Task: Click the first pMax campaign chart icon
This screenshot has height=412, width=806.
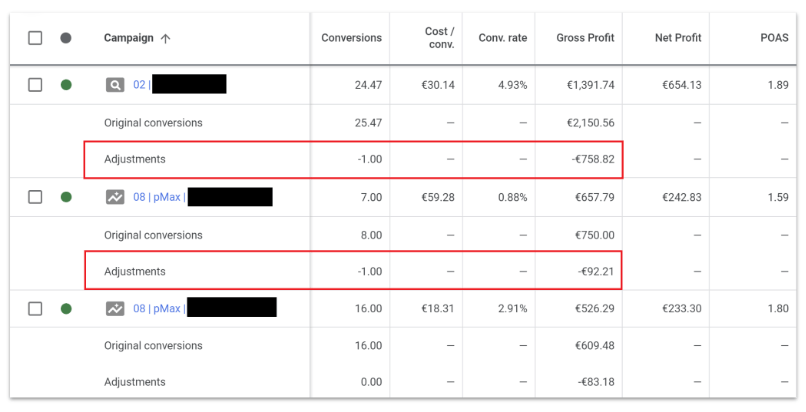Action: point(115,197)
